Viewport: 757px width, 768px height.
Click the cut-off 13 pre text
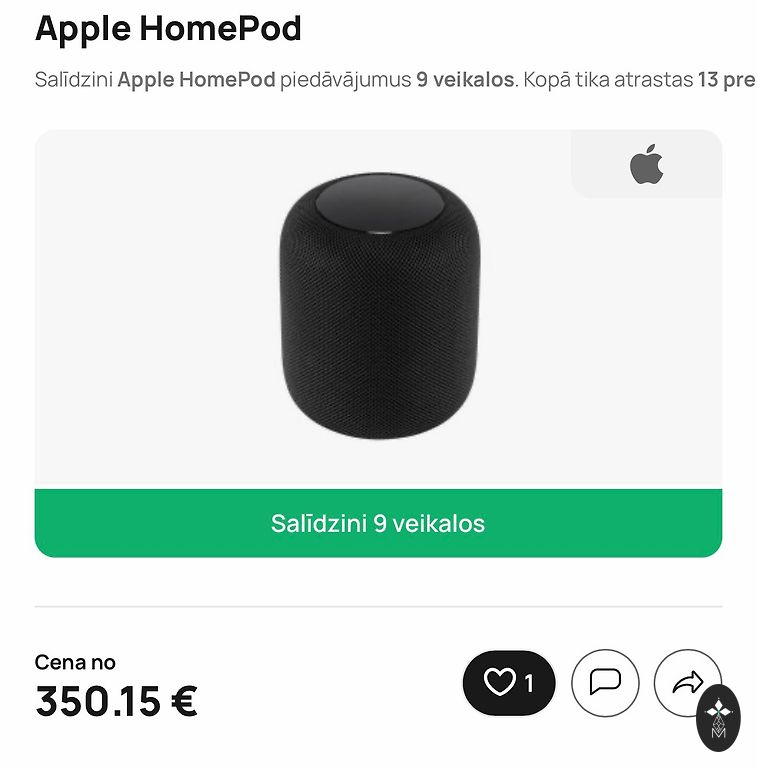(x=727, y=80)
